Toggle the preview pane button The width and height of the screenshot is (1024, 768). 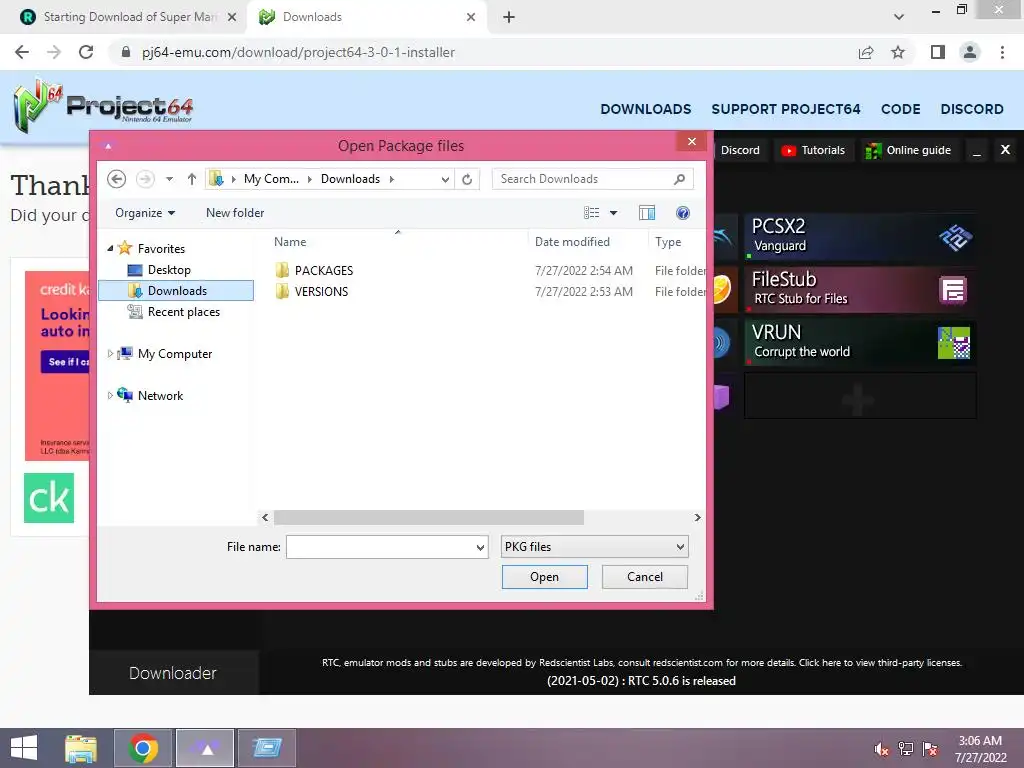647,213
